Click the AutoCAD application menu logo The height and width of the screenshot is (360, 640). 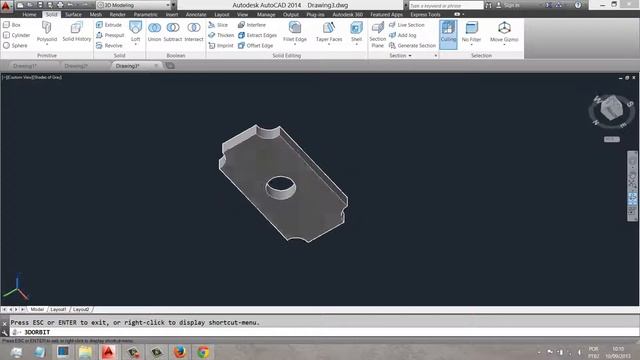click(x=6, y=6)
